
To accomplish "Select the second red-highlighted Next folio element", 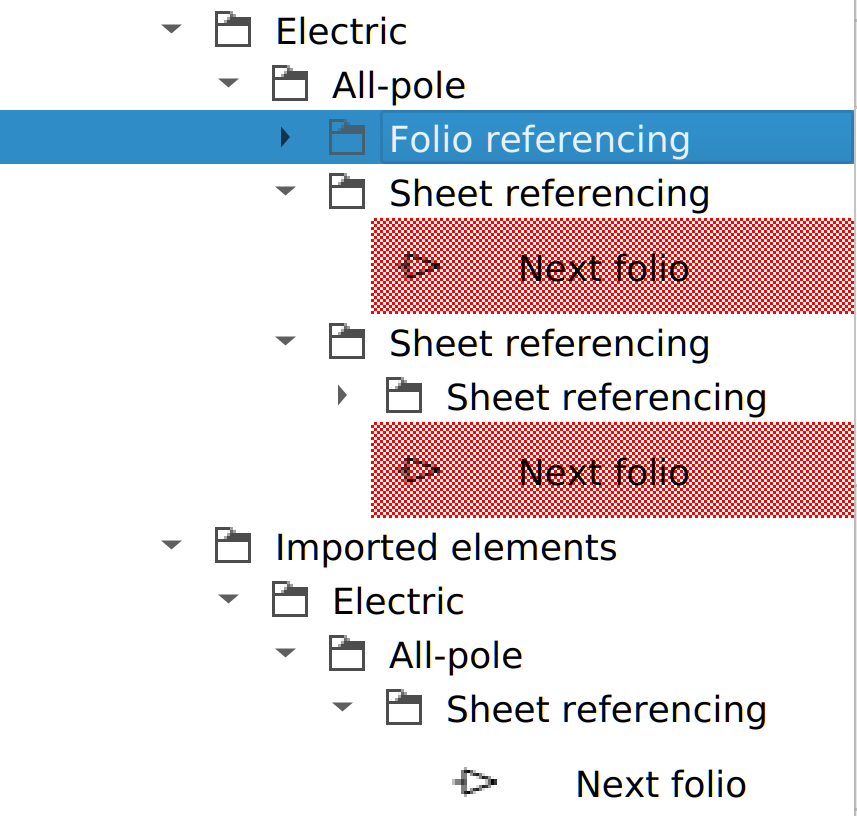I will [603, 471].
